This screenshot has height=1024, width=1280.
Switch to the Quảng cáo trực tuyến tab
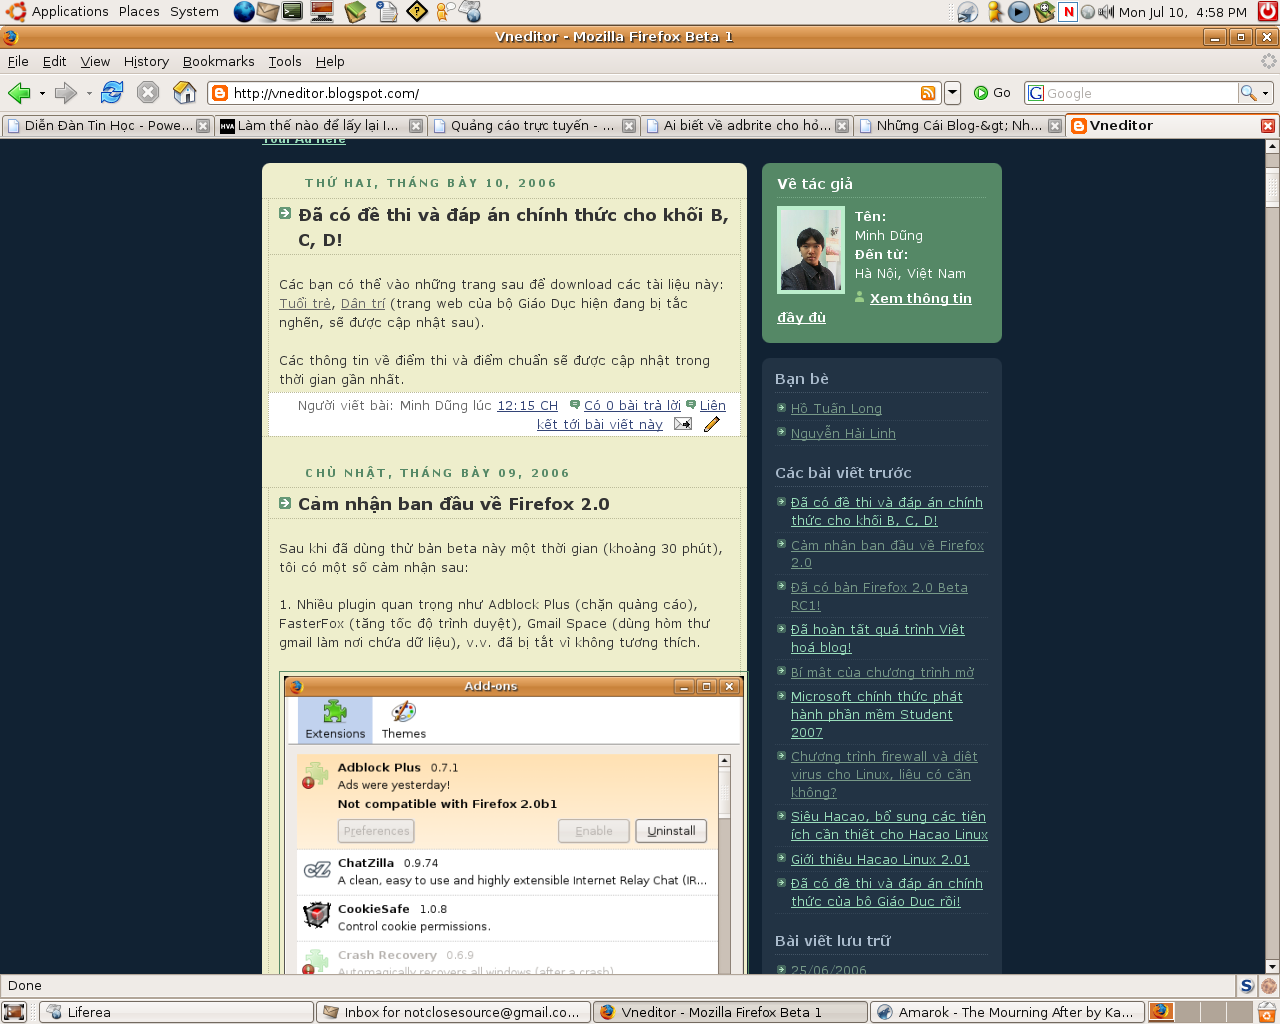(x=533, y=126)
